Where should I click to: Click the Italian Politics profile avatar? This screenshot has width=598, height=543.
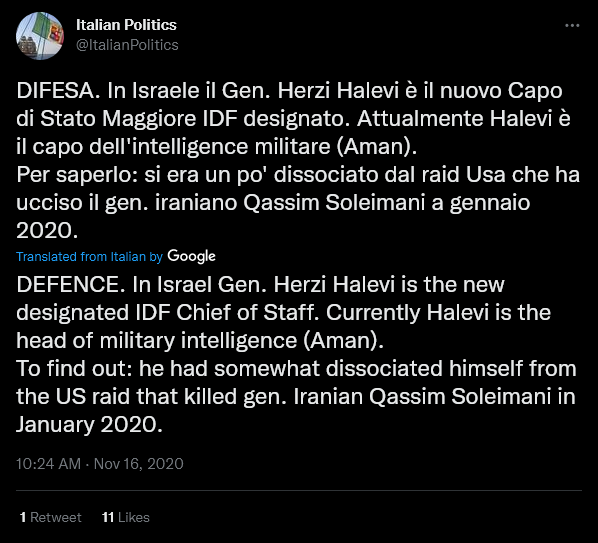(x=40, y=36)
